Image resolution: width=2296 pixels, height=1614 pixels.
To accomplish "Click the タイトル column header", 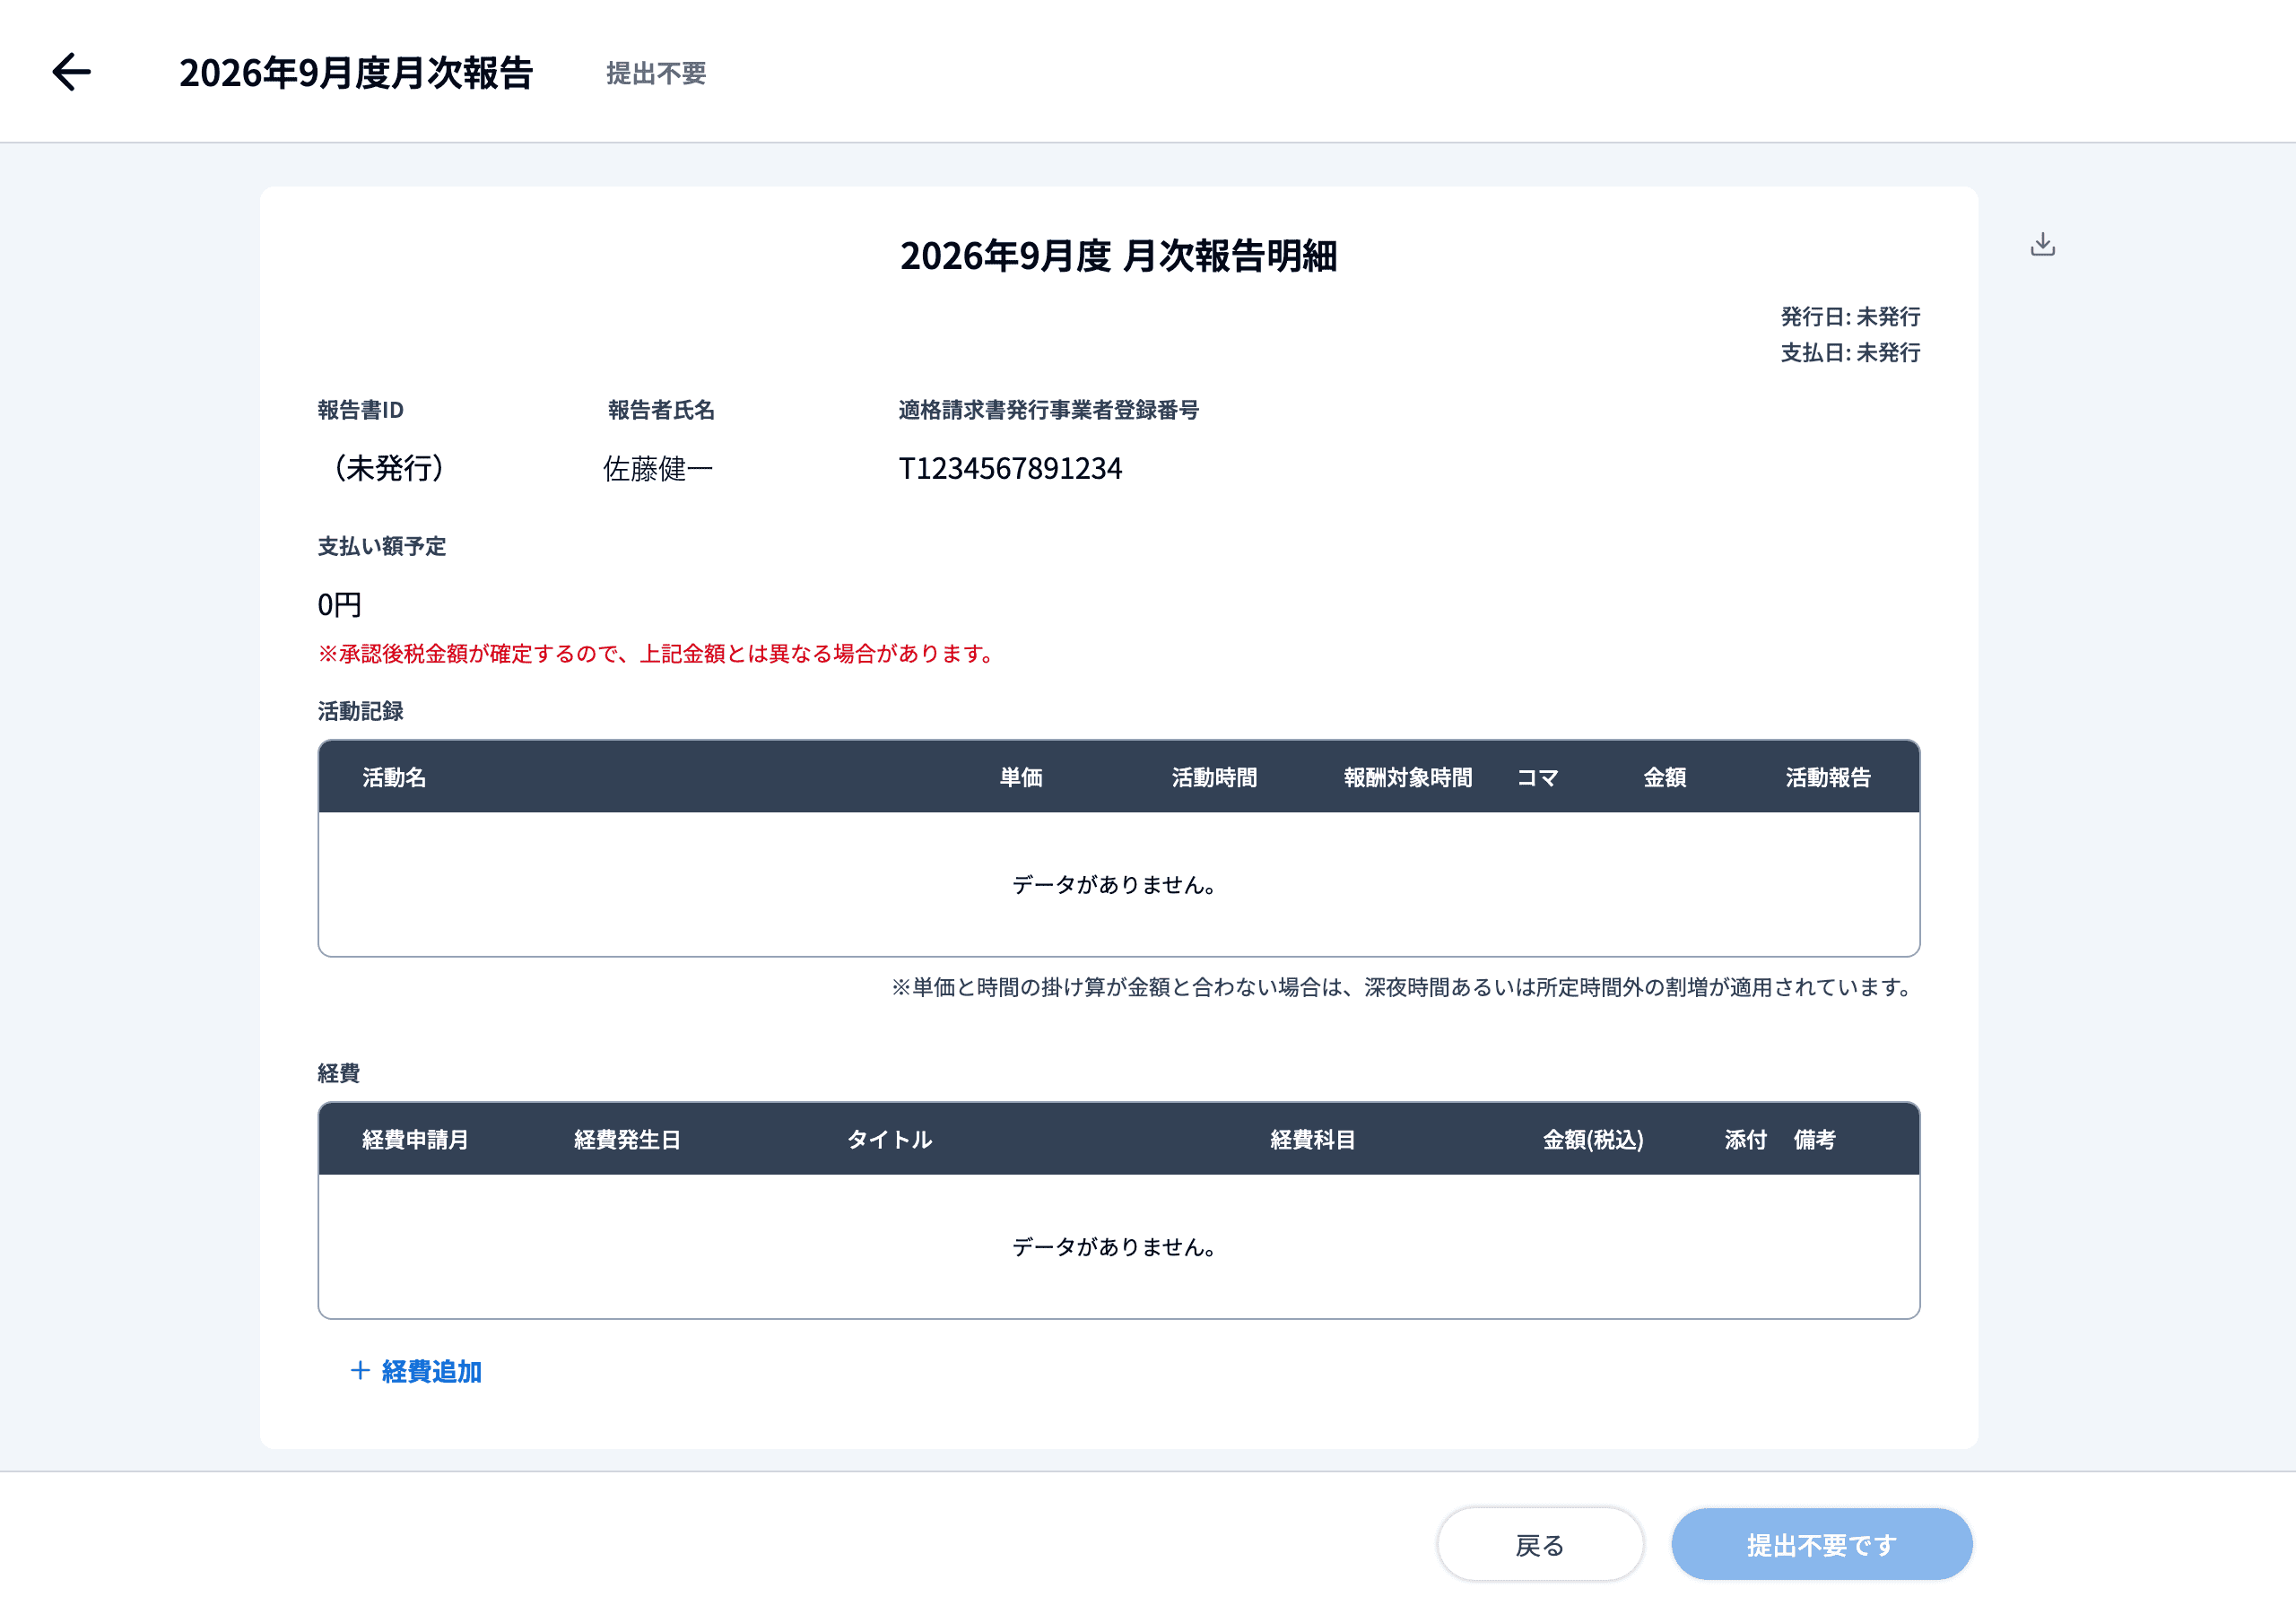I will (889, 1140).
